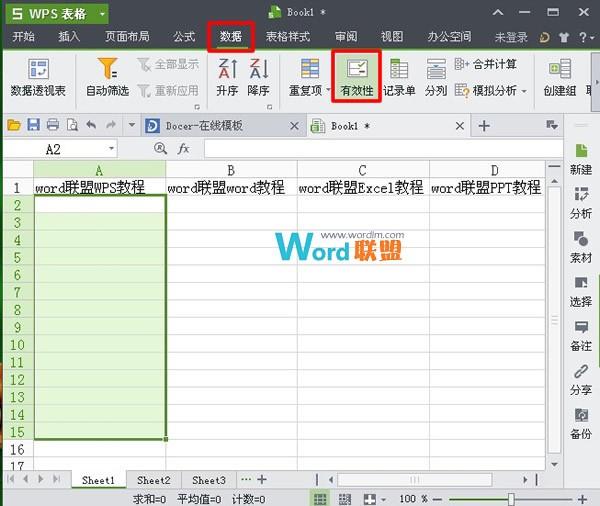Click 备份 backup in the sidebar

pos(580,423)
